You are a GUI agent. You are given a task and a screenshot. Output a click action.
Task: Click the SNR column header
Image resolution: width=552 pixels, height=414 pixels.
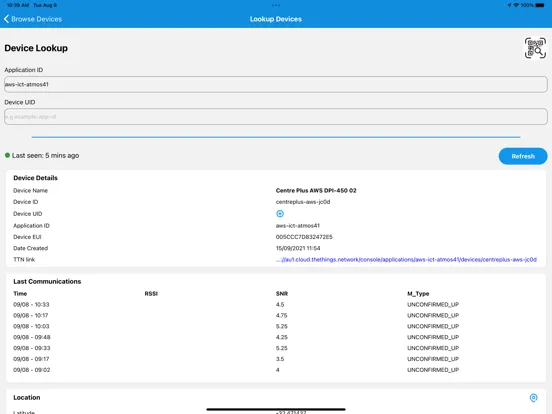click(x=282, y=294)
